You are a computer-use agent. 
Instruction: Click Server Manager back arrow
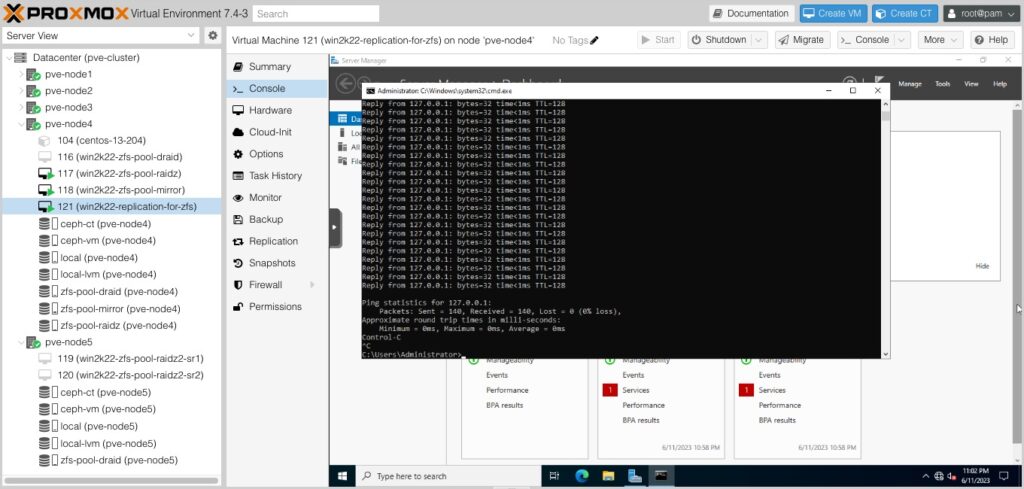tap(345, 83)
